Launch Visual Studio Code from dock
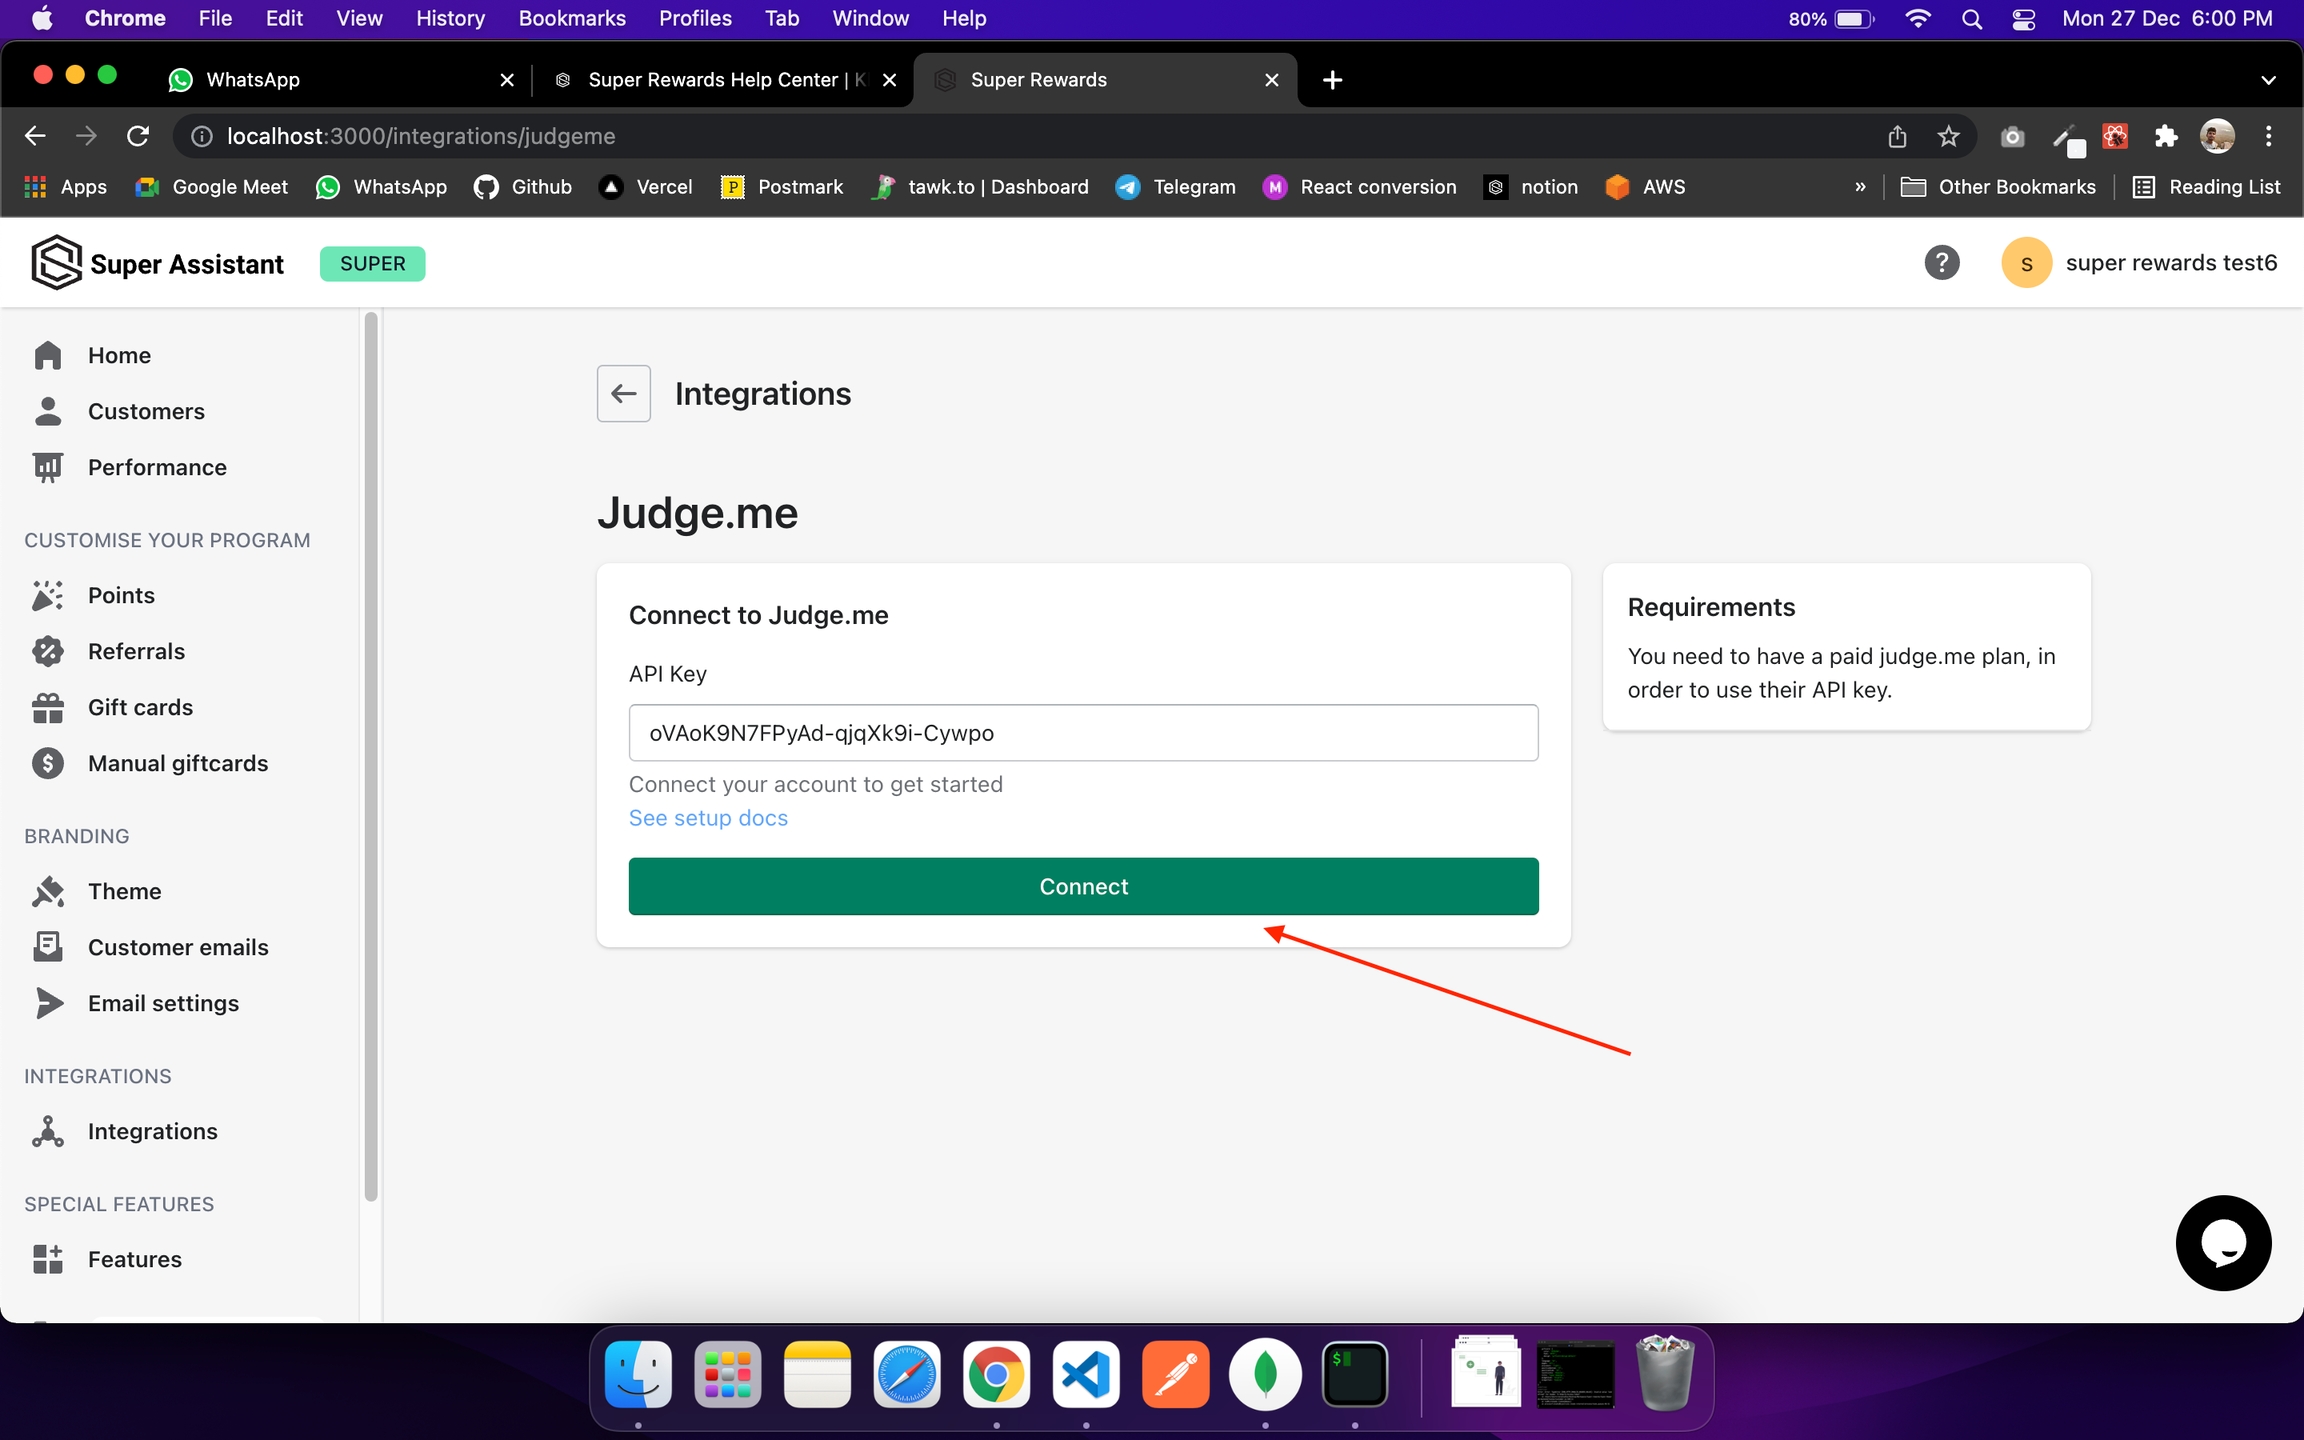 [x=1086, y=1374]
